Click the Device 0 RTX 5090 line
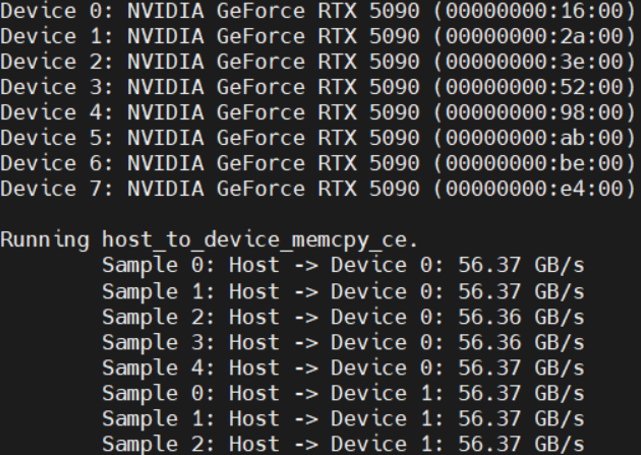The height and width of the screenshot is (455, 641). [318, 11]
